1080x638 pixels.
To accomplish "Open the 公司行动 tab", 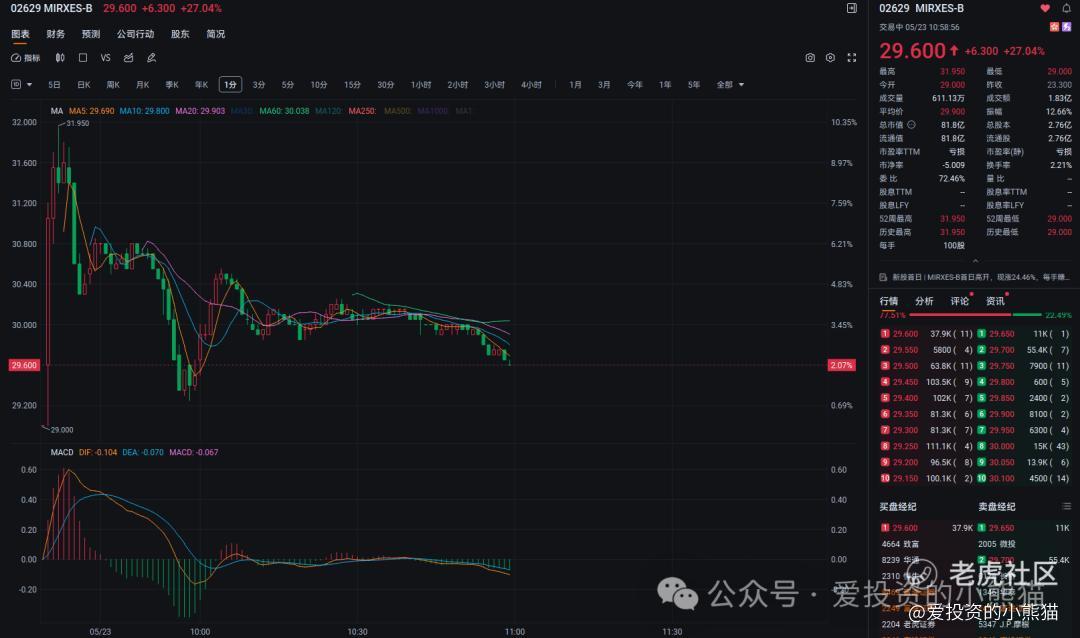I will [136, 34].
